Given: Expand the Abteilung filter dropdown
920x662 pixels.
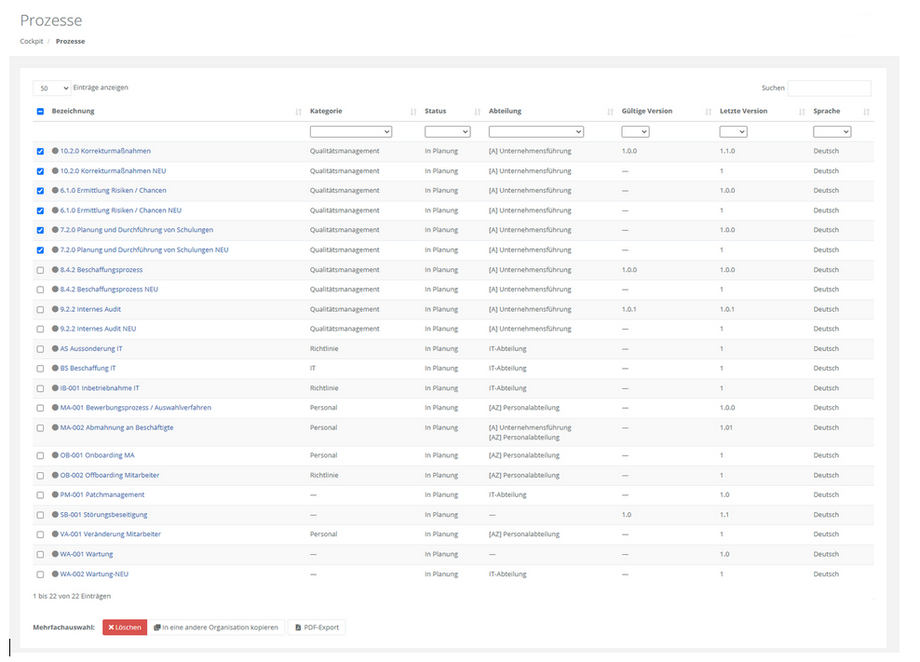Looking at the screenshot, I should click(x=535, y=131).
